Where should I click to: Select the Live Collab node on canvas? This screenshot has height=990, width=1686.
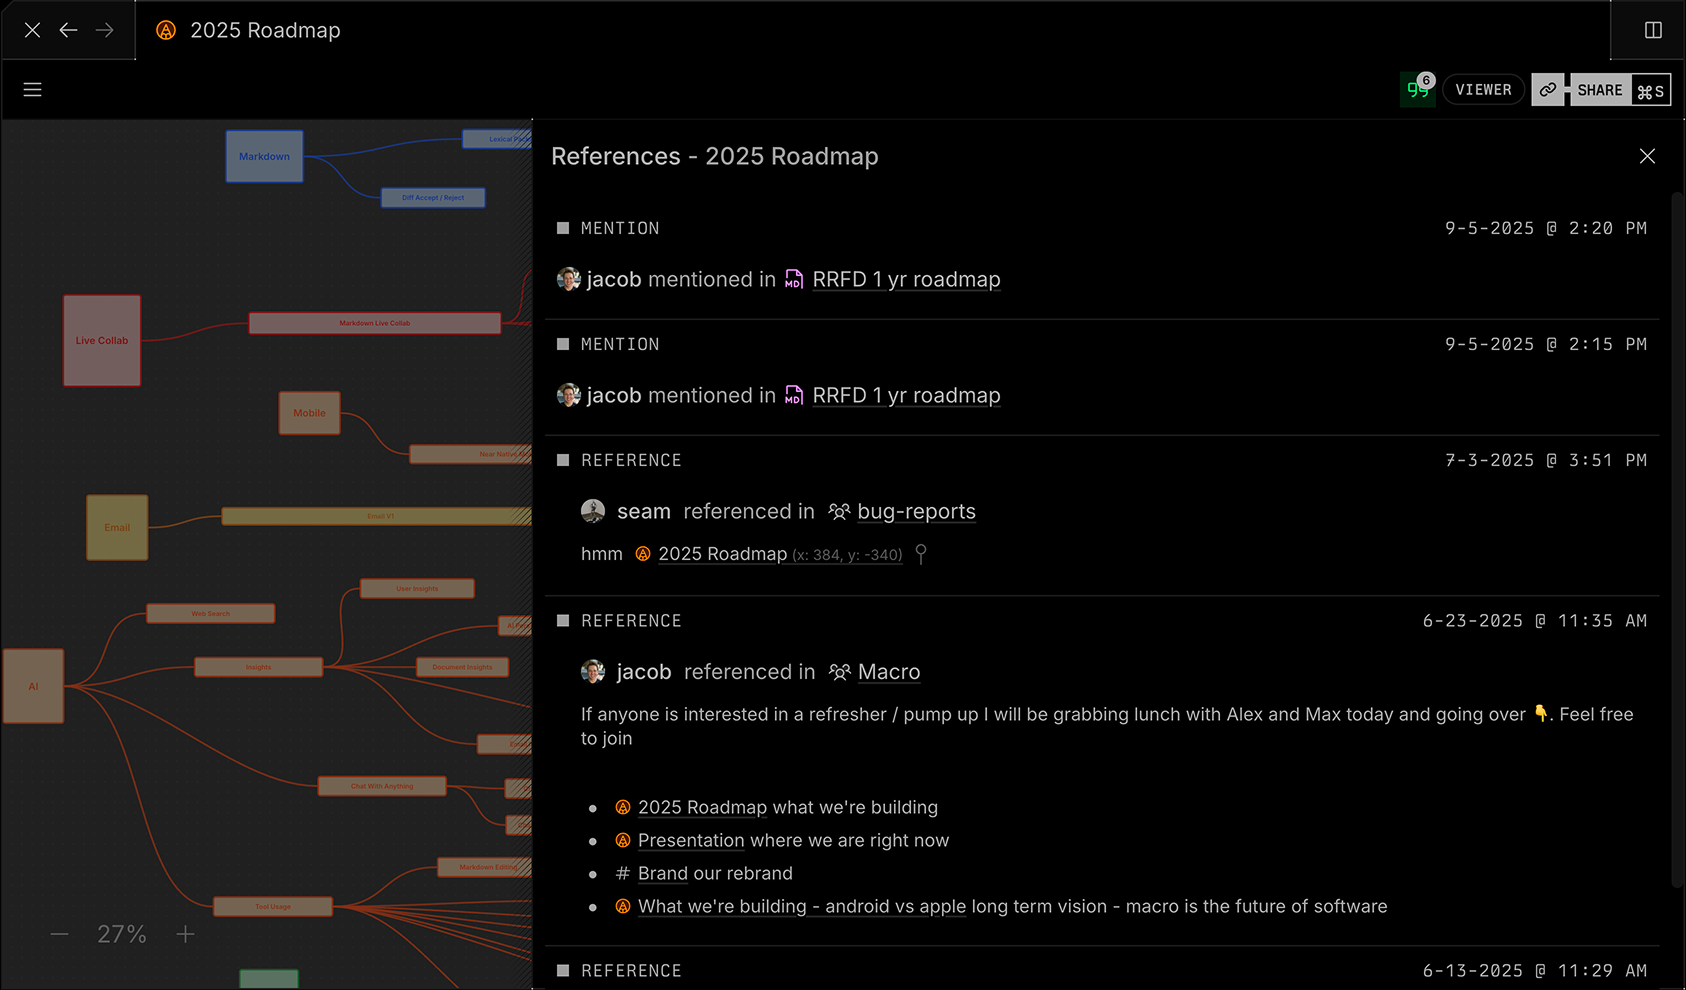click(102, 340)
